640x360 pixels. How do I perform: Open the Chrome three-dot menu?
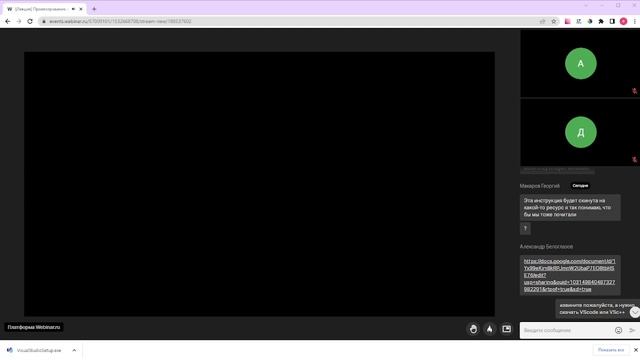(x=635, y=21)
